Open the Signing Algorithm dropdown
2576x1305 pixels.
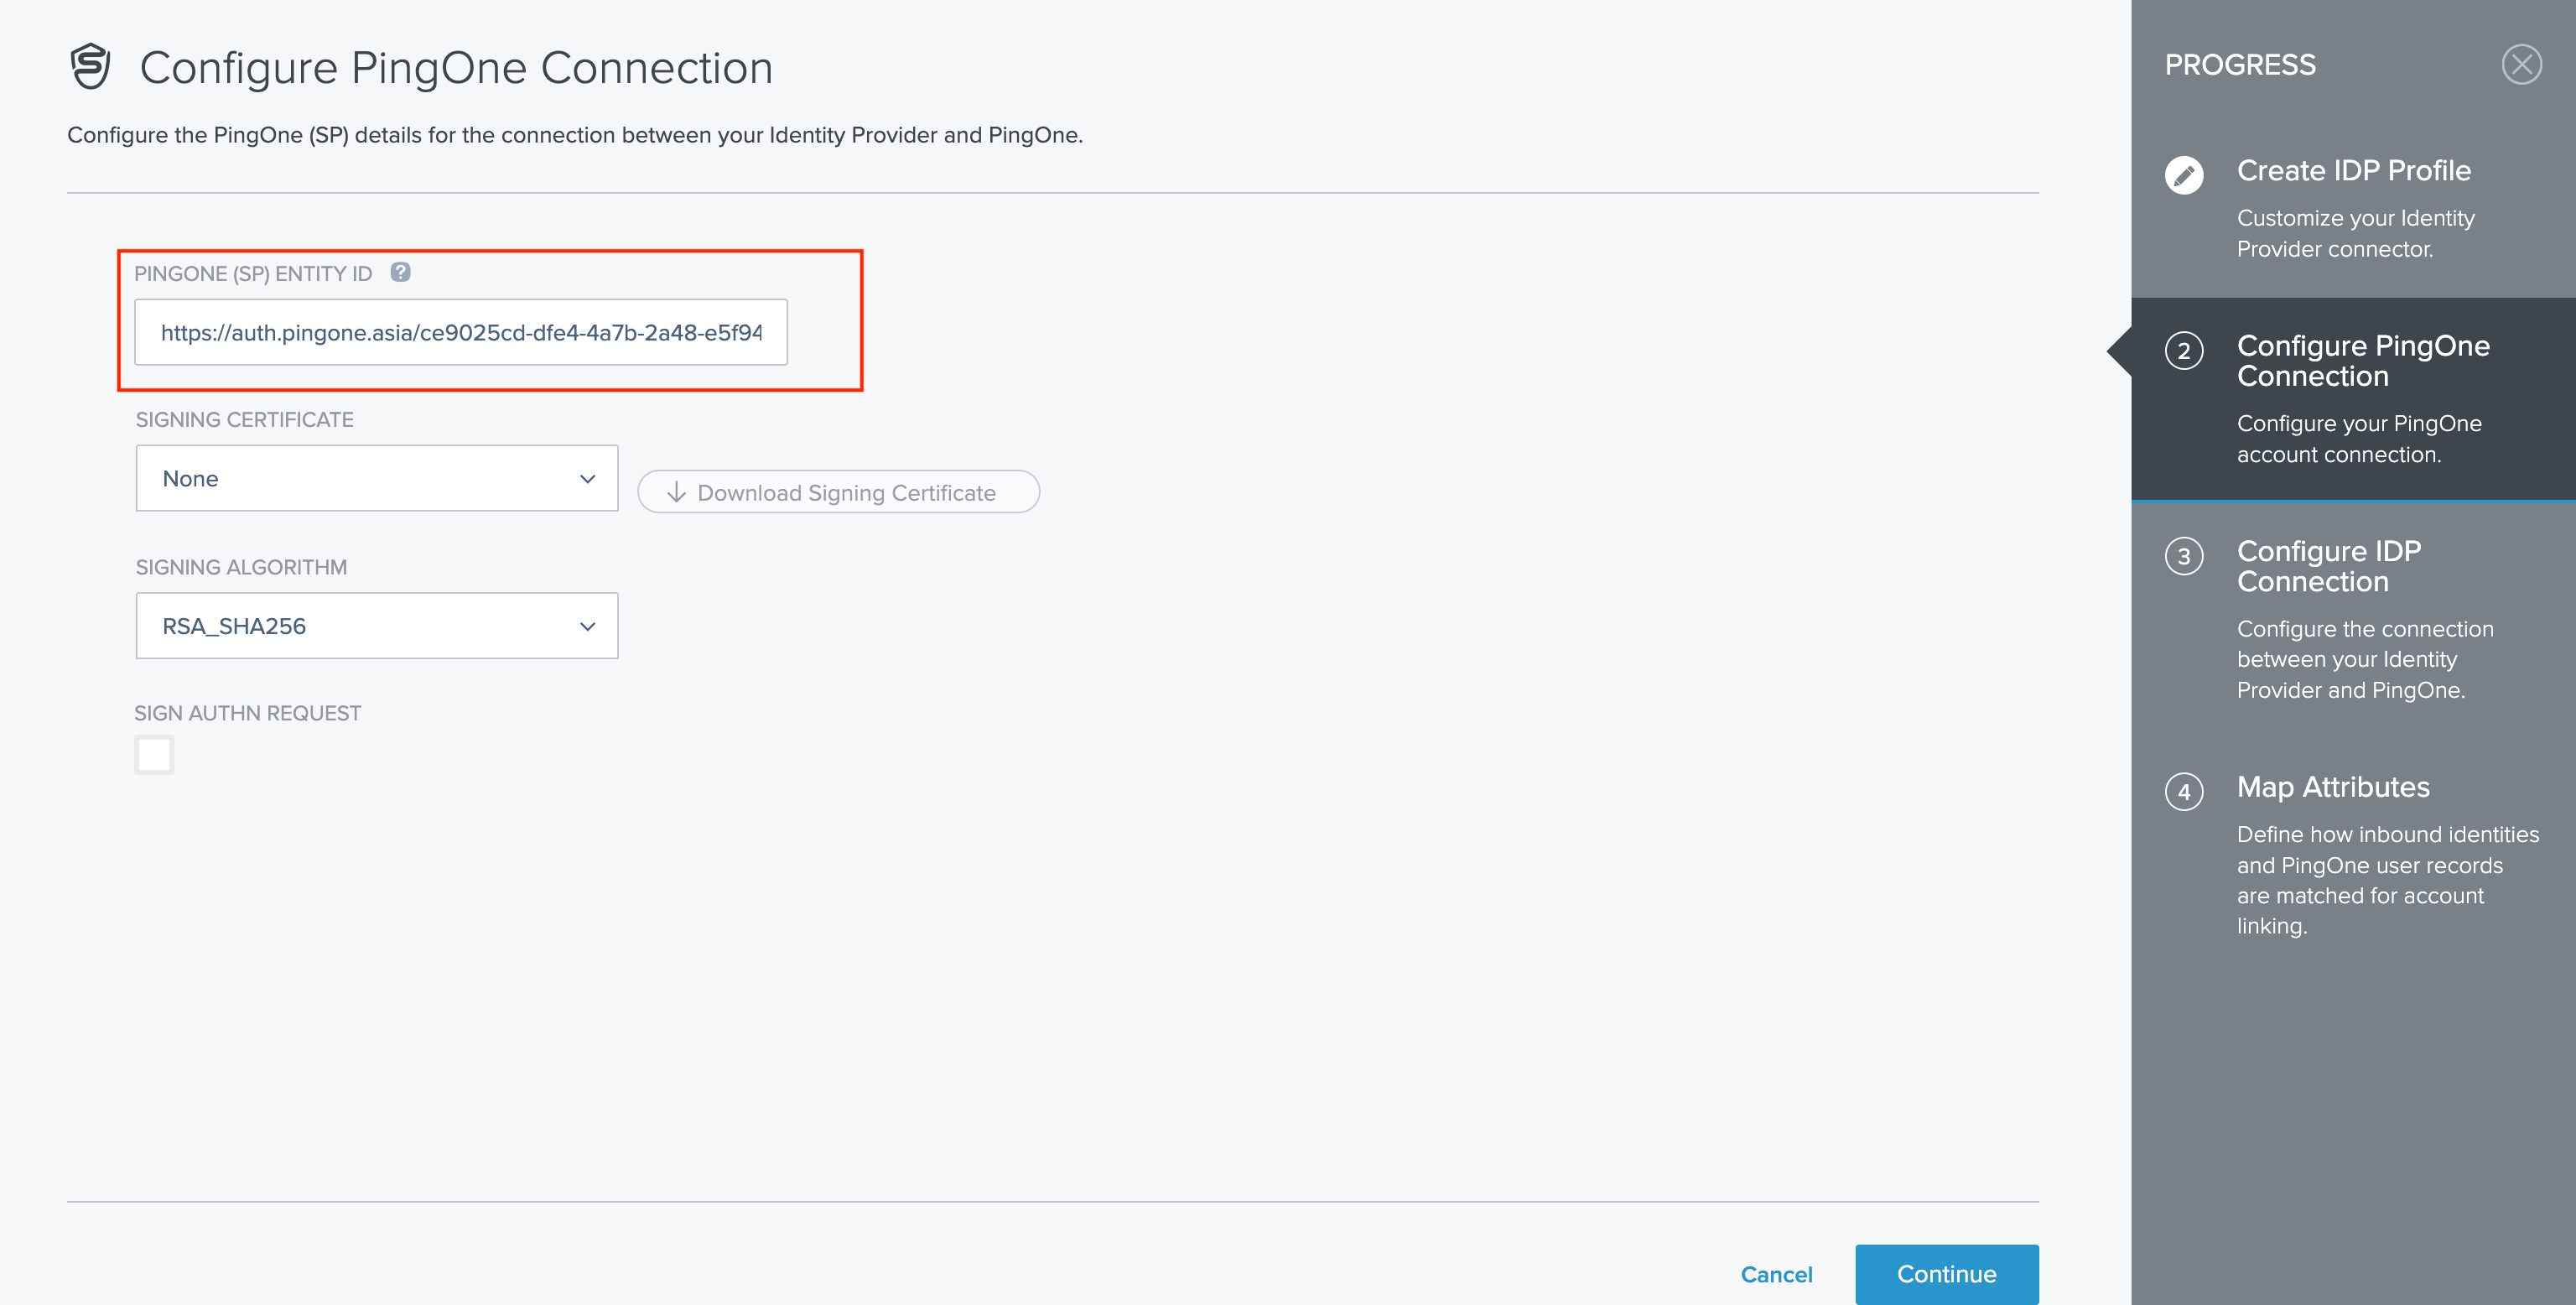[x=377, y=625]
